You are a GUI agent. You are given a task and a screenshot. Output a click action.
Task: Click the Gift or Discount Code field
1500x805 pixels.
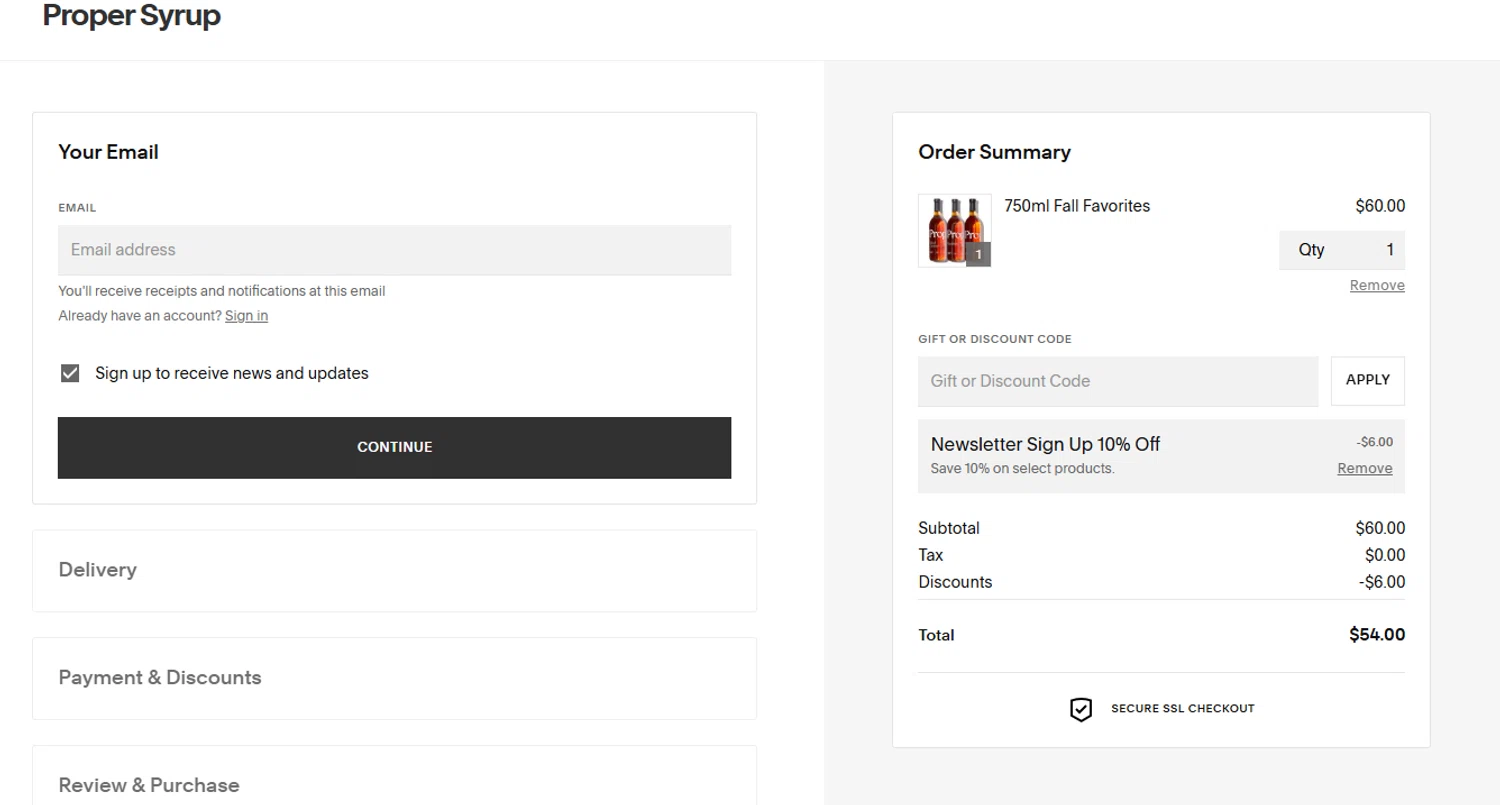click(1118, 381)
